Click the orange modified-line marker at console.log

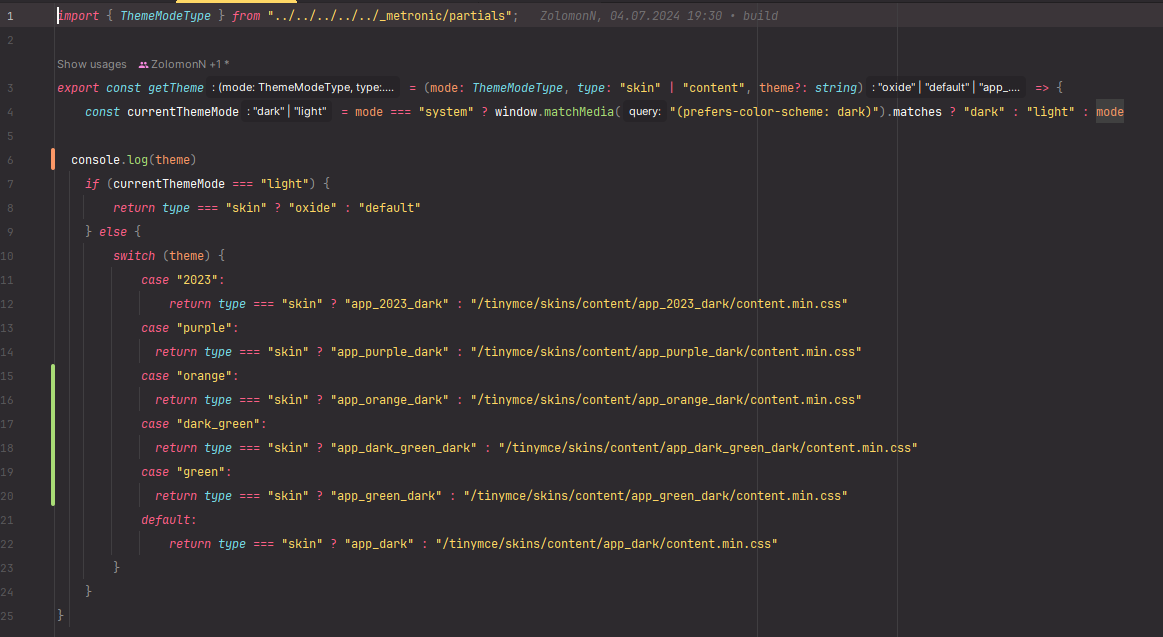(53, 160)
